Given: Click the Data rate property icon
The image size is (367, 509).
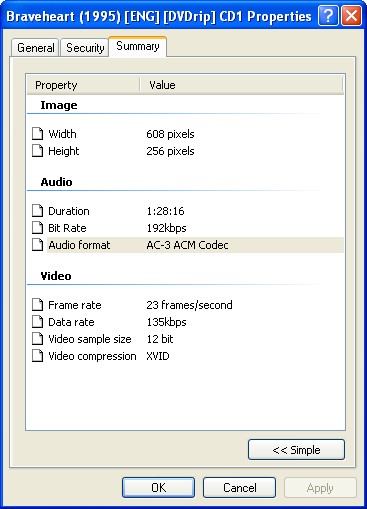Looking at the screenshot, I should [x=37, y=322].
